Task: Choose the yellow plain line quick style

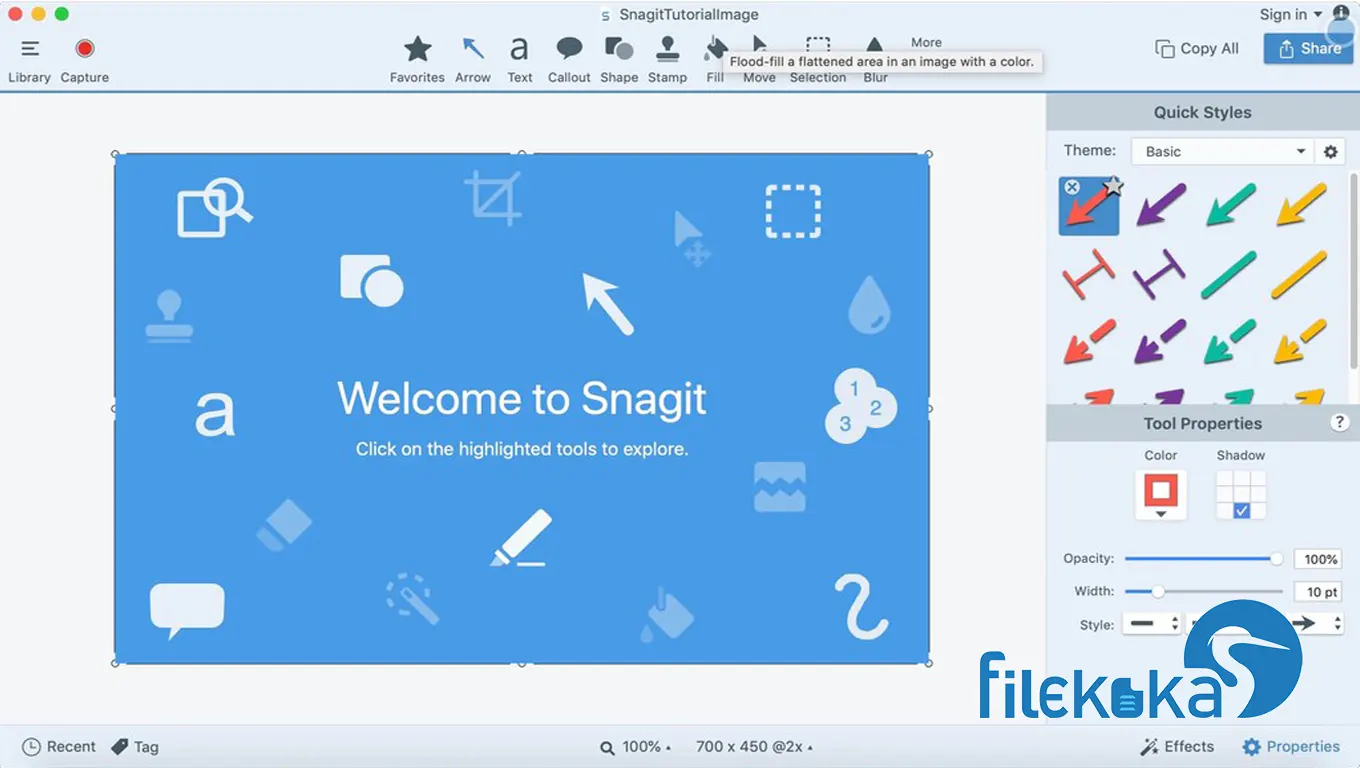Action: 1300,275
